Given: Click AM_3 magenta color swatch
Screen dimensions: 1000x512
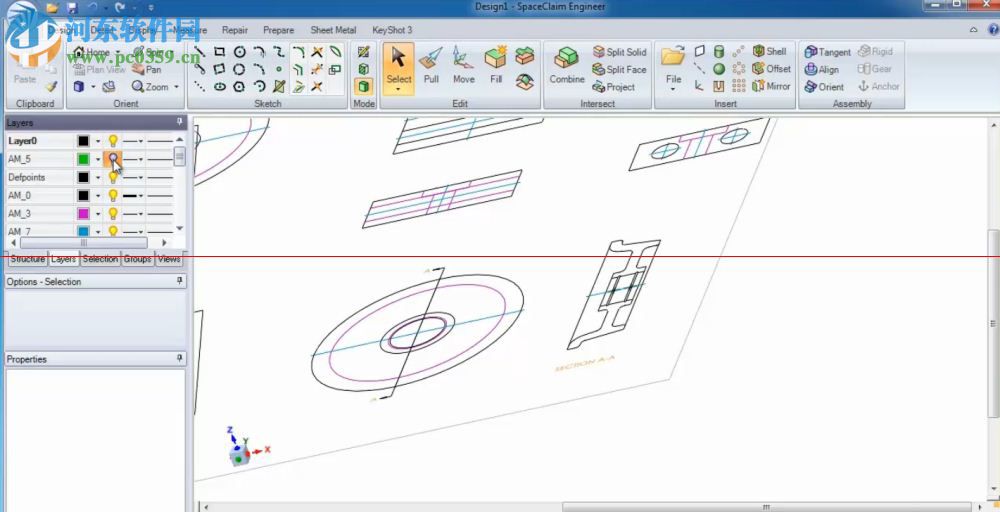Looking at the screenshot, I should tap(84, 213).
